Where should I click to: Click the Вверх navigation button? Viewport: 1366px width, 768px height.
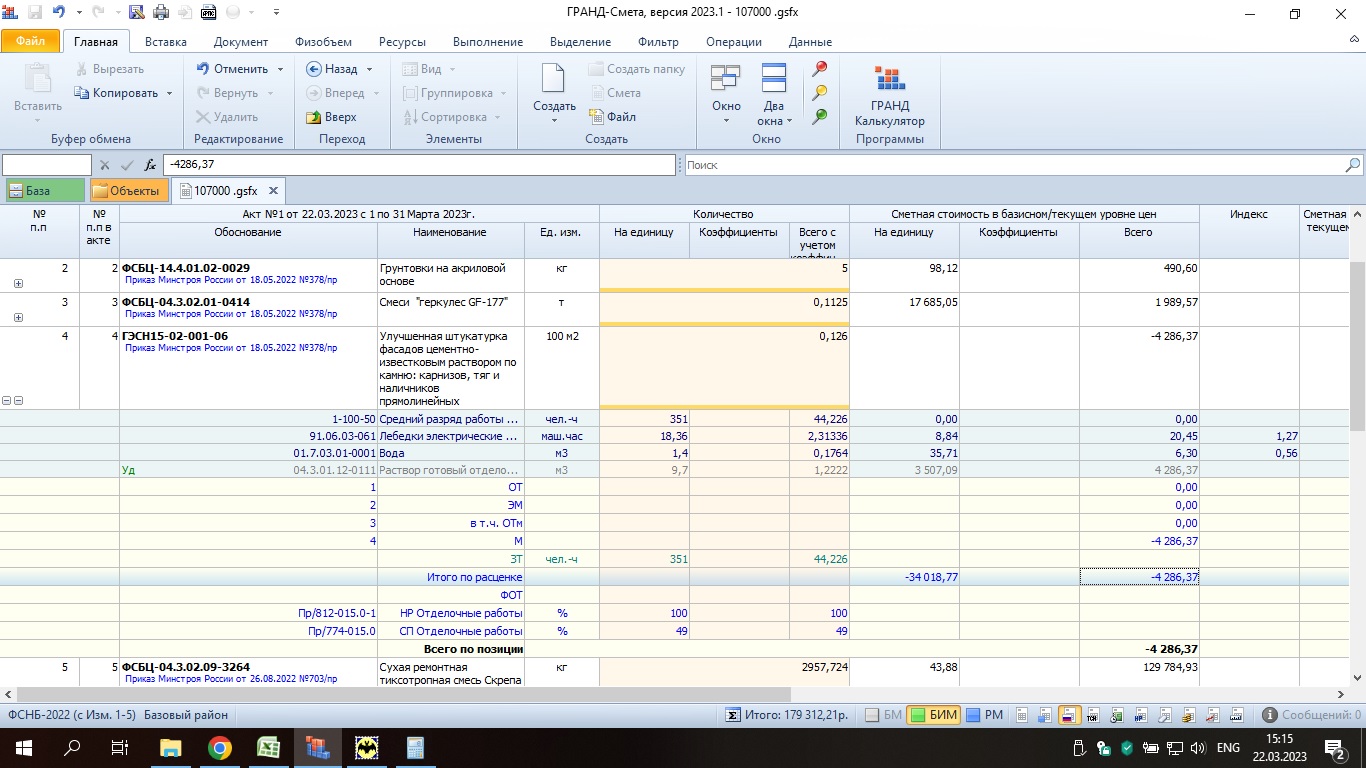[331, 117]
